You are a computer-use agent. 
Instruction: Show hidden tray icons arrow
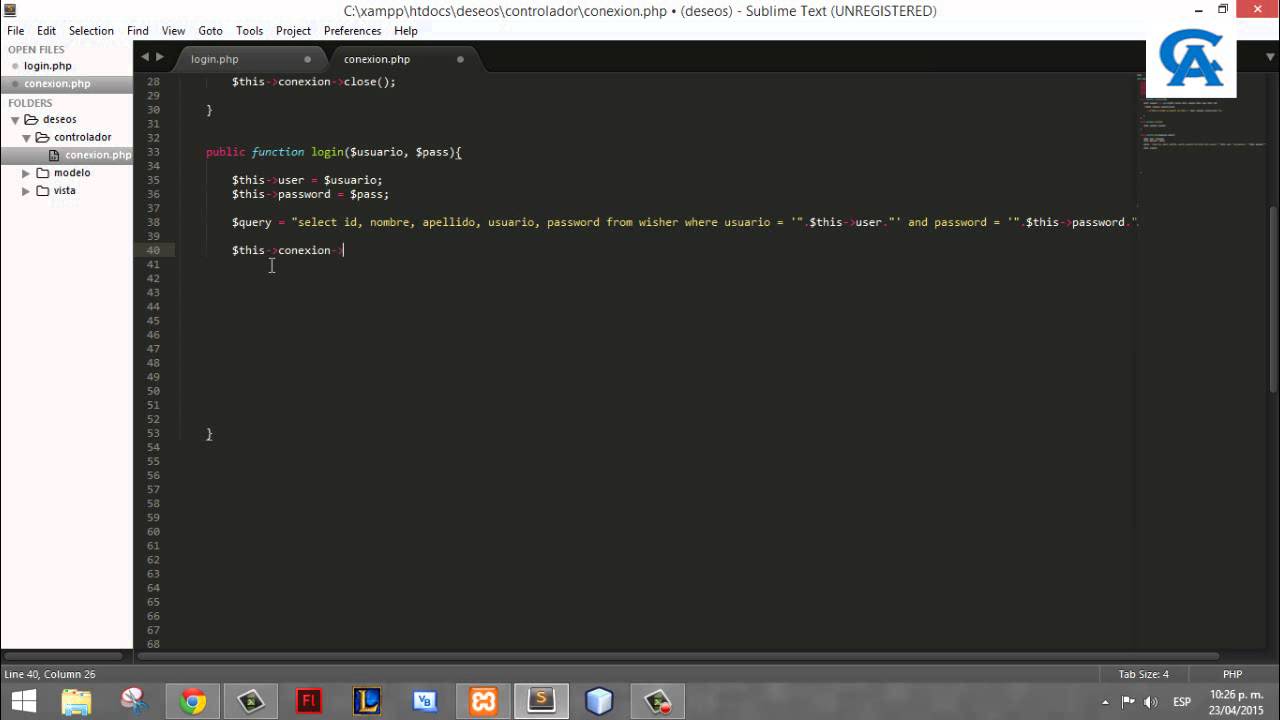click(1105, 702)
